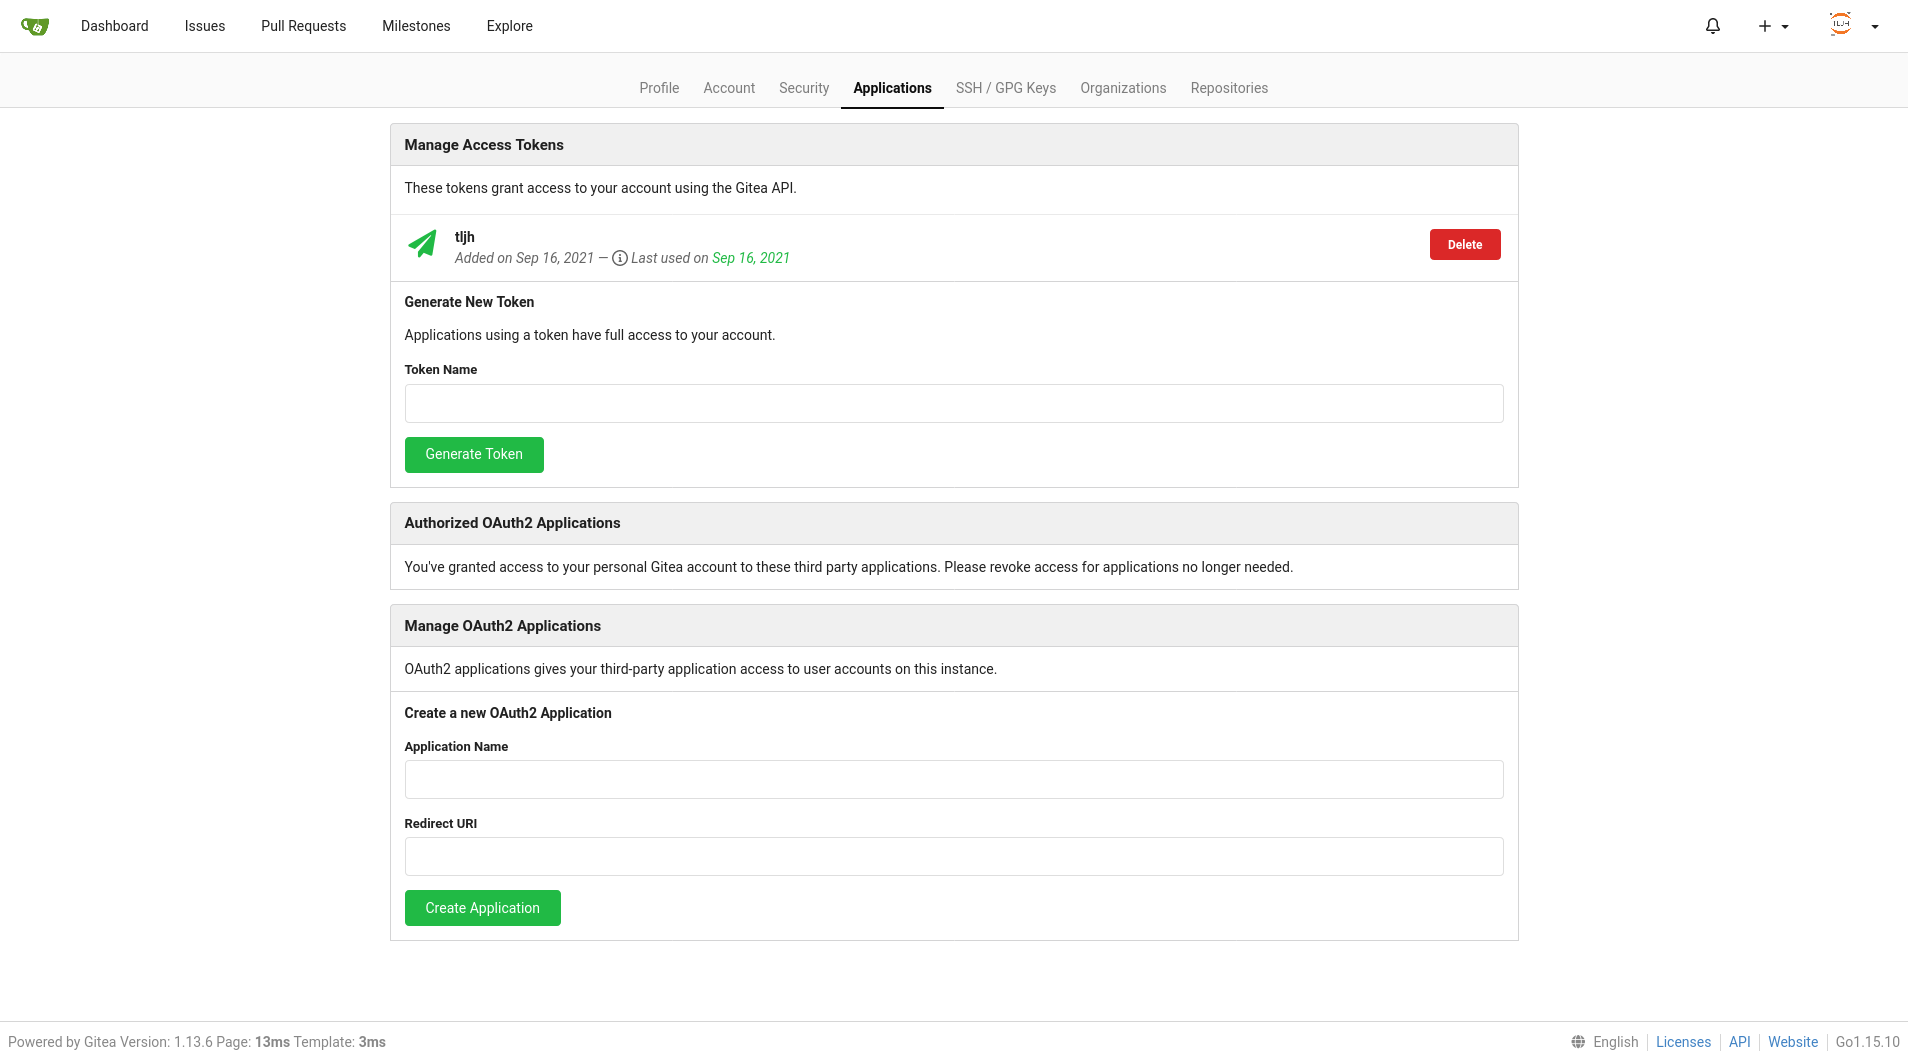Expand the plus create-new dropdown
The width and height of the screenshot is (1908, 1062).
click(x=1772, y=26)
